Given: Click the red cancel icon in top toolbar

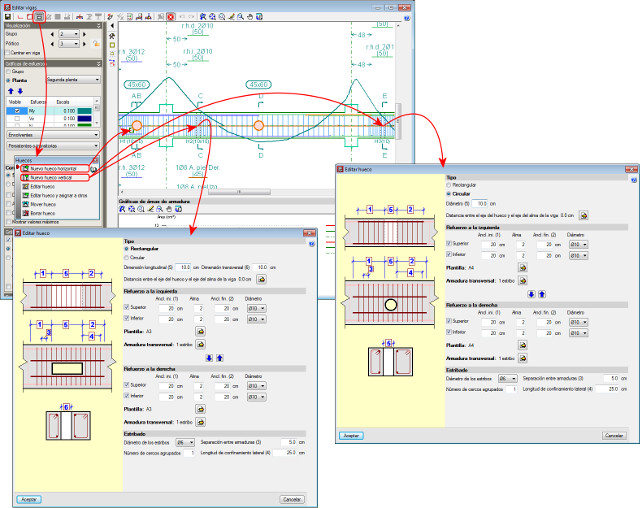Looking at the screenshot, I should coord(171,17).
